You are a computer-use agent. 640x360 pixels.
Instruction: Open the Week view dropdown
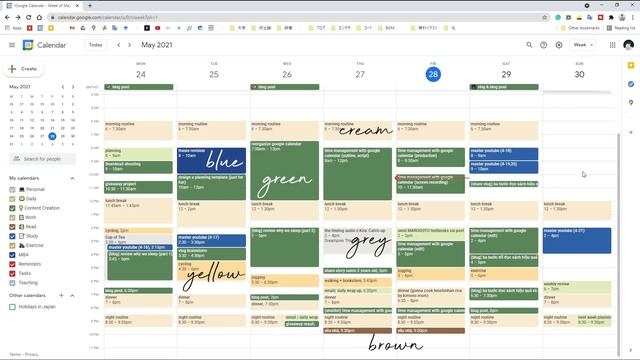583,45
